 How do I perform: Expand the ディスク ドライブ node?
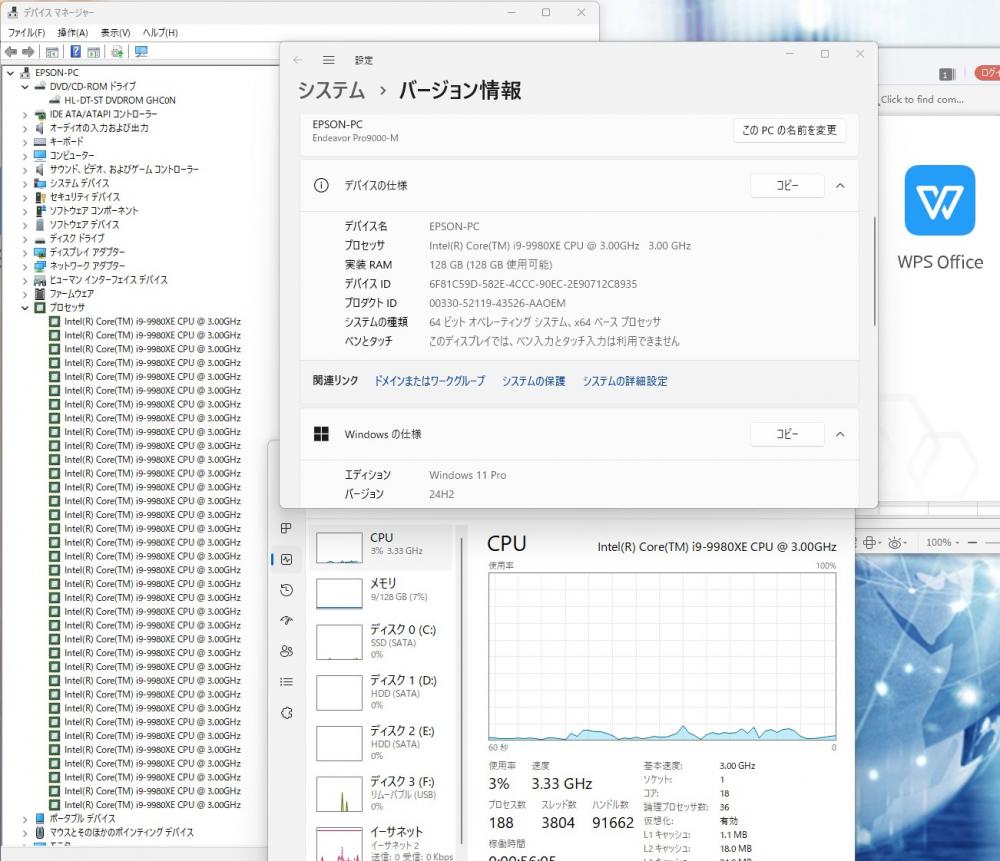click(x=25, y=239)
